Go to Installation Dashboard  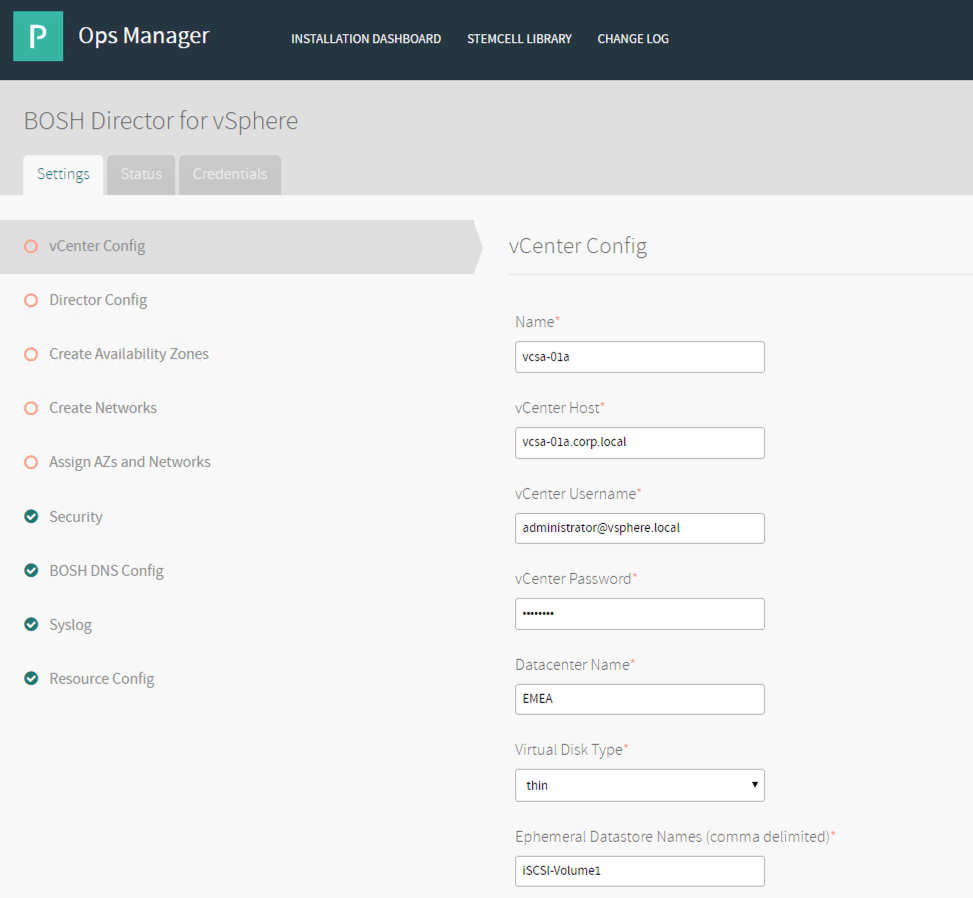point(366,39)
